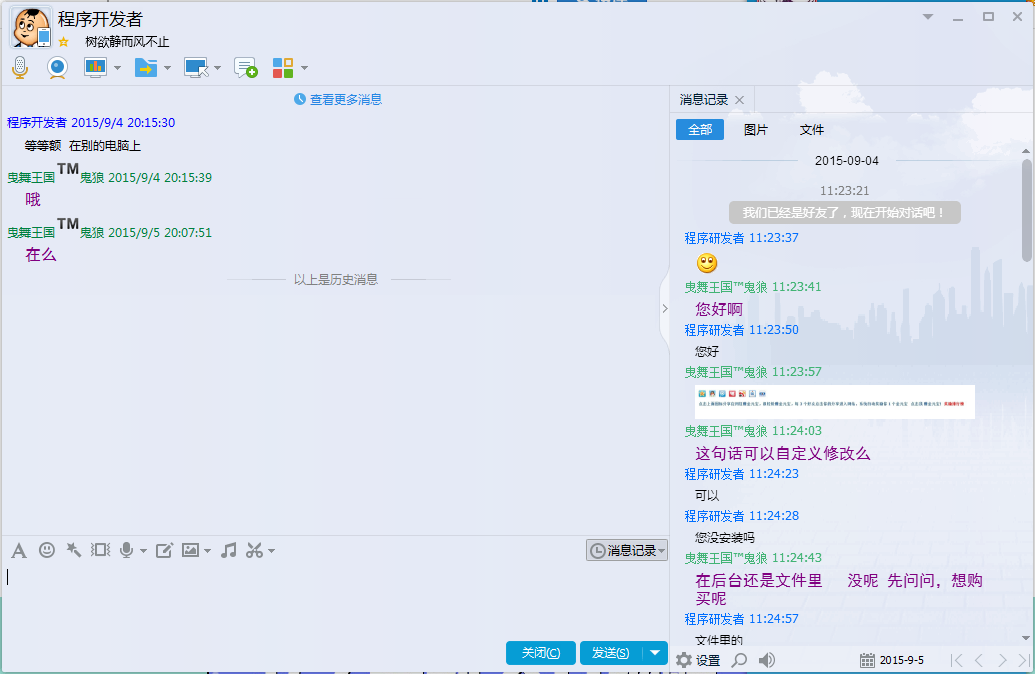1035x674 pixels.
Task: Send a window shake
Action: 100,550
